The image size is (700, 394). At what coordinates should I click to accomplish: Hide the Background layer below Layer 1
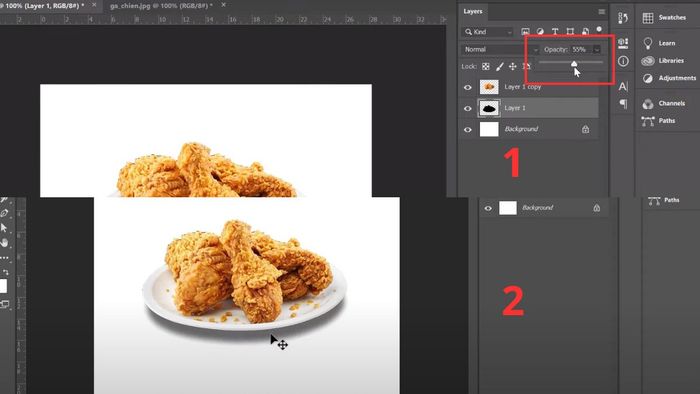tap(467, 130)
